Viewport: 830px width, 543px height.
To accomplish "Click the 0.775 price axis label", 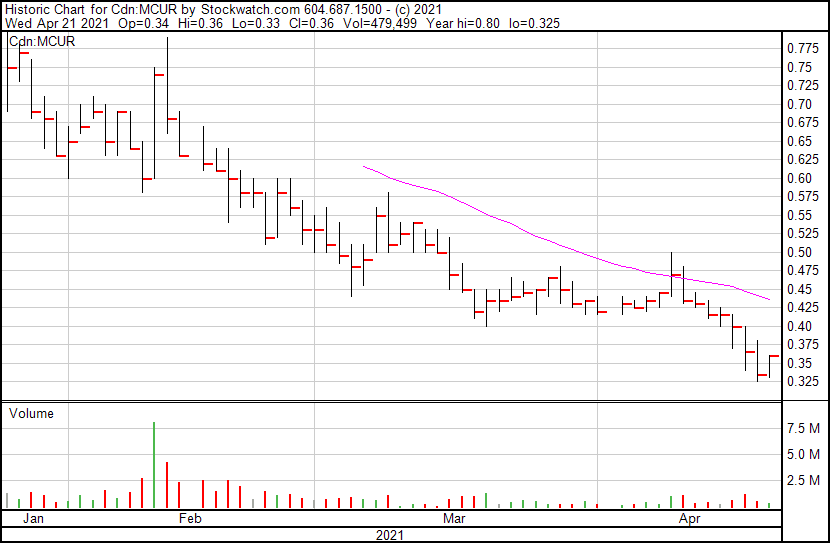I will pos(802,49).
